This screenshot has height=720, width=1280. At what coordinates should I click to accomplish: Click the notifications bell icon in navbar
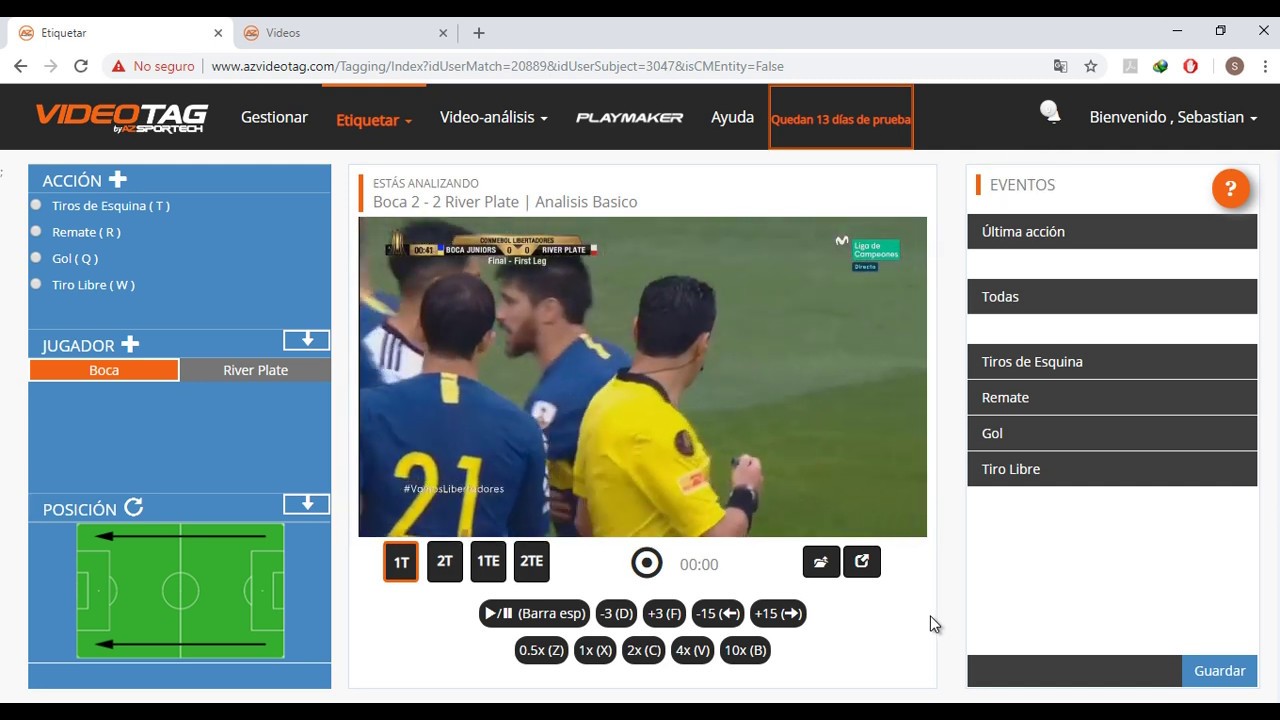click(x=1050, y=112)
